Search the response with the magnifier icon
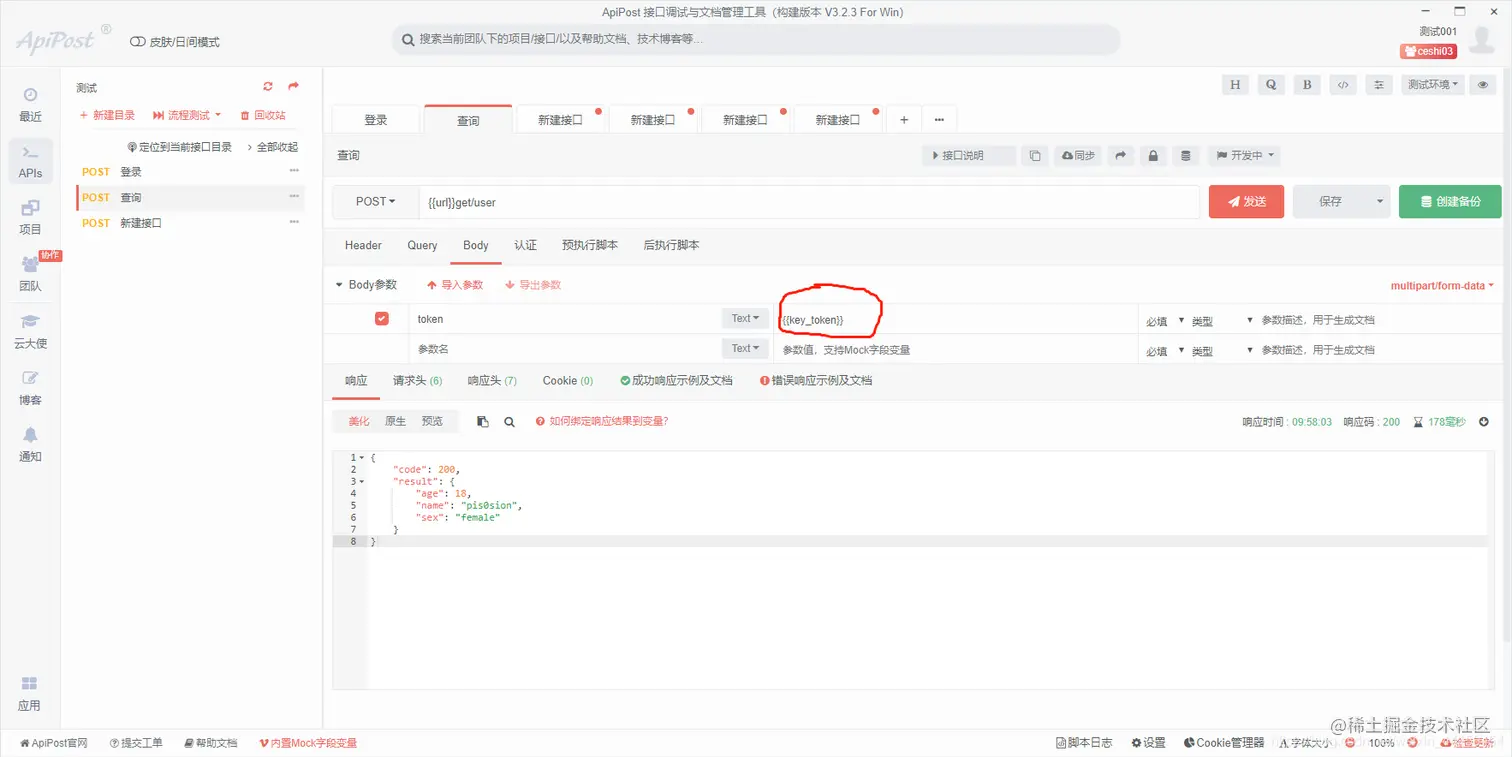1512x757 pixels. 509,422
